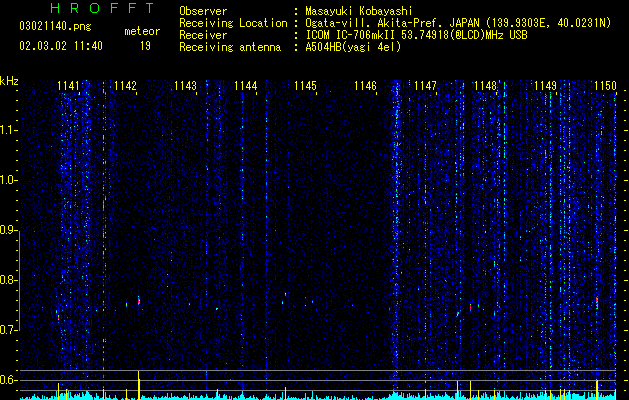The width and height of the screenshot is (629, 400).
Task: Select the meteor count value 19
Action: [145, 46]
